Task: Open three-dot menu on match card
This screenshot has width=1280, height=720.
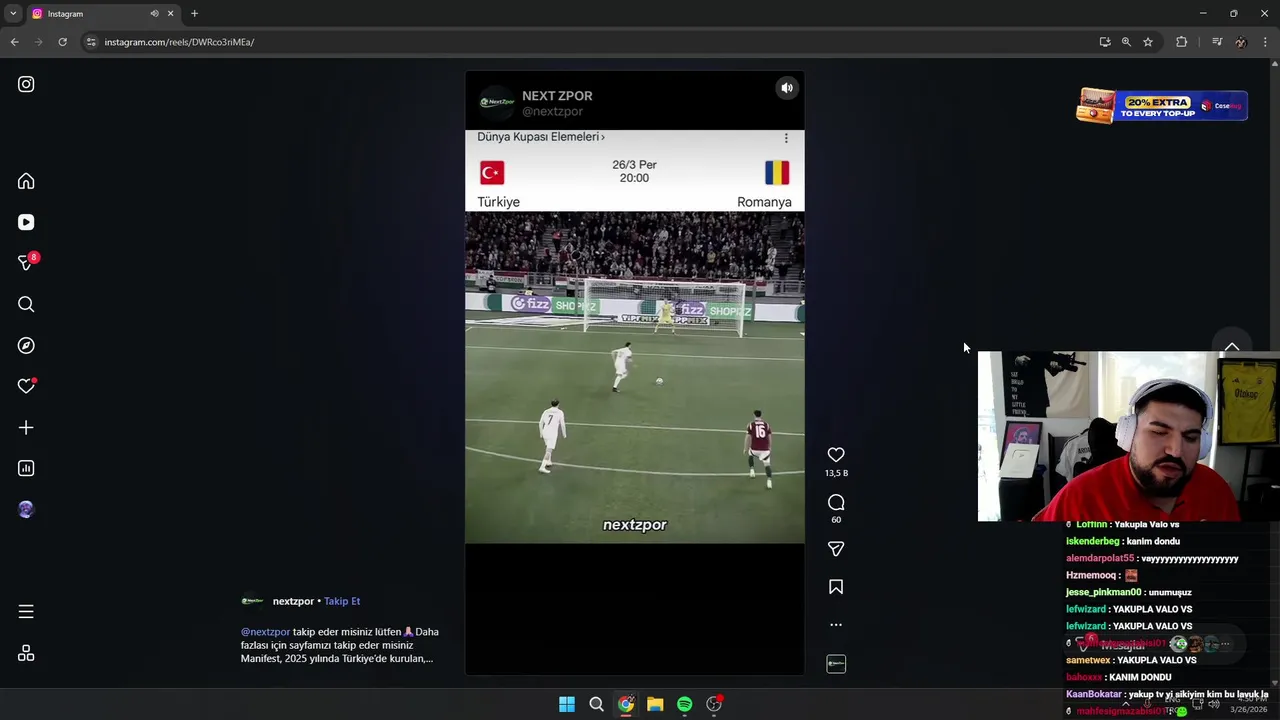Action: coord(786,138)
